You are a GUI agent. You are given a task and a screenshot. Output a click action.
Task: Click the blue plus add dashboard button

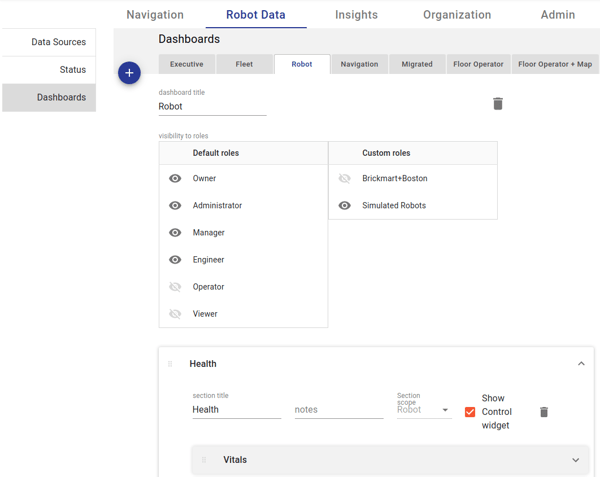[129, 73]
